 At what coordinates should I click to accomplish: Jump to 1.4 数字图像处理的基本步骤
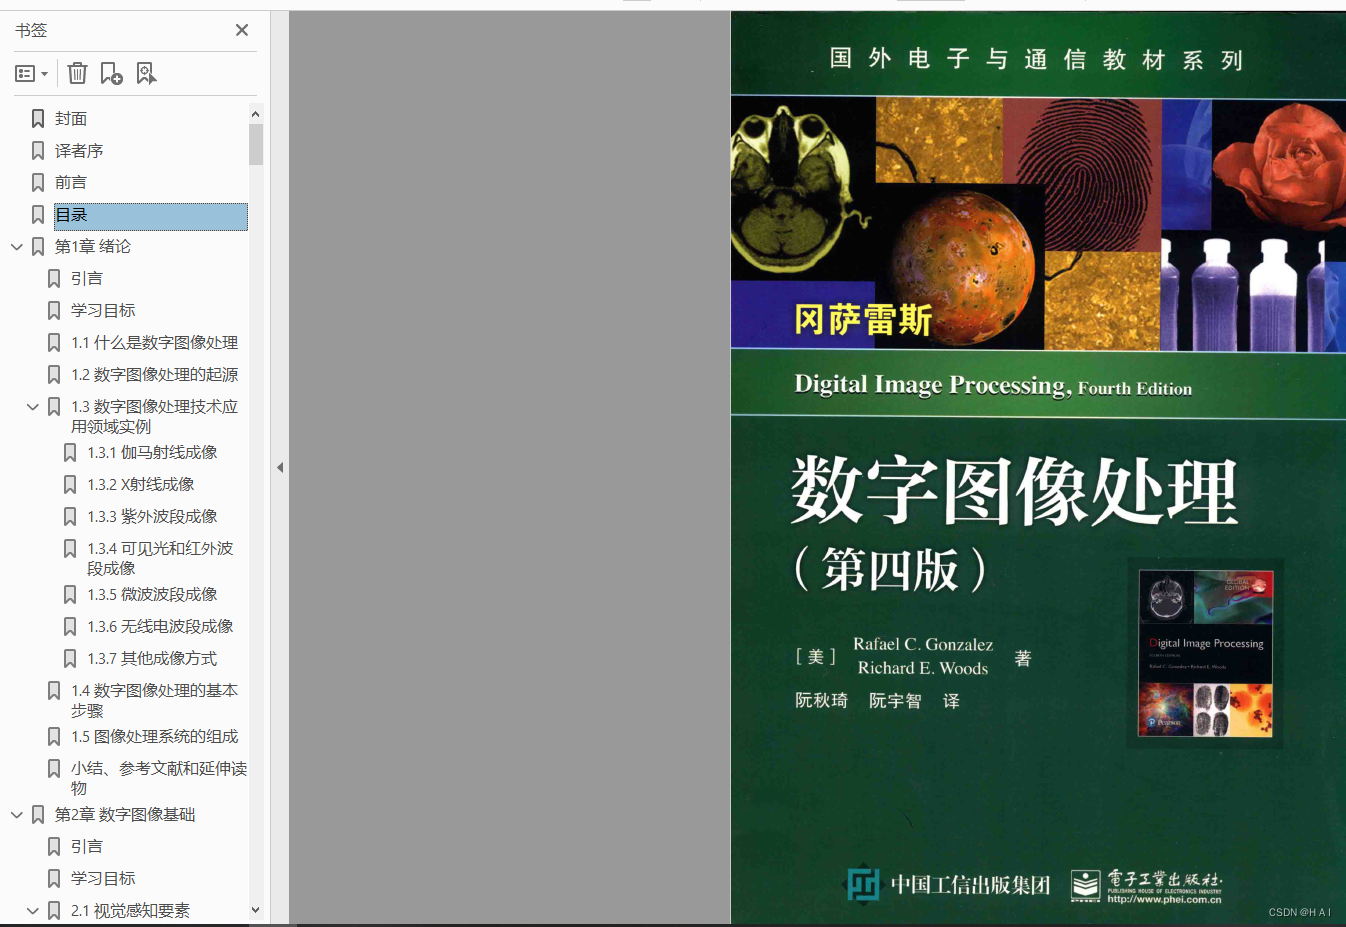(x=154, y=701)
